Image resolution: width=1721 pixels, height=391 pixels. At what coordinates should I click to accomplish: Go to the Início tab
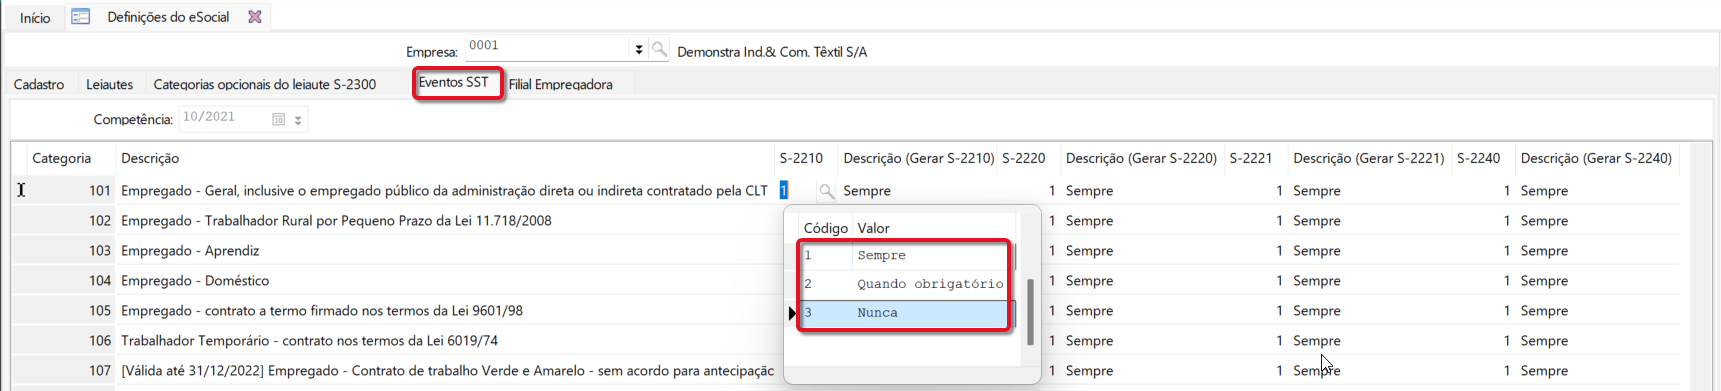click(x=35, y=18)
